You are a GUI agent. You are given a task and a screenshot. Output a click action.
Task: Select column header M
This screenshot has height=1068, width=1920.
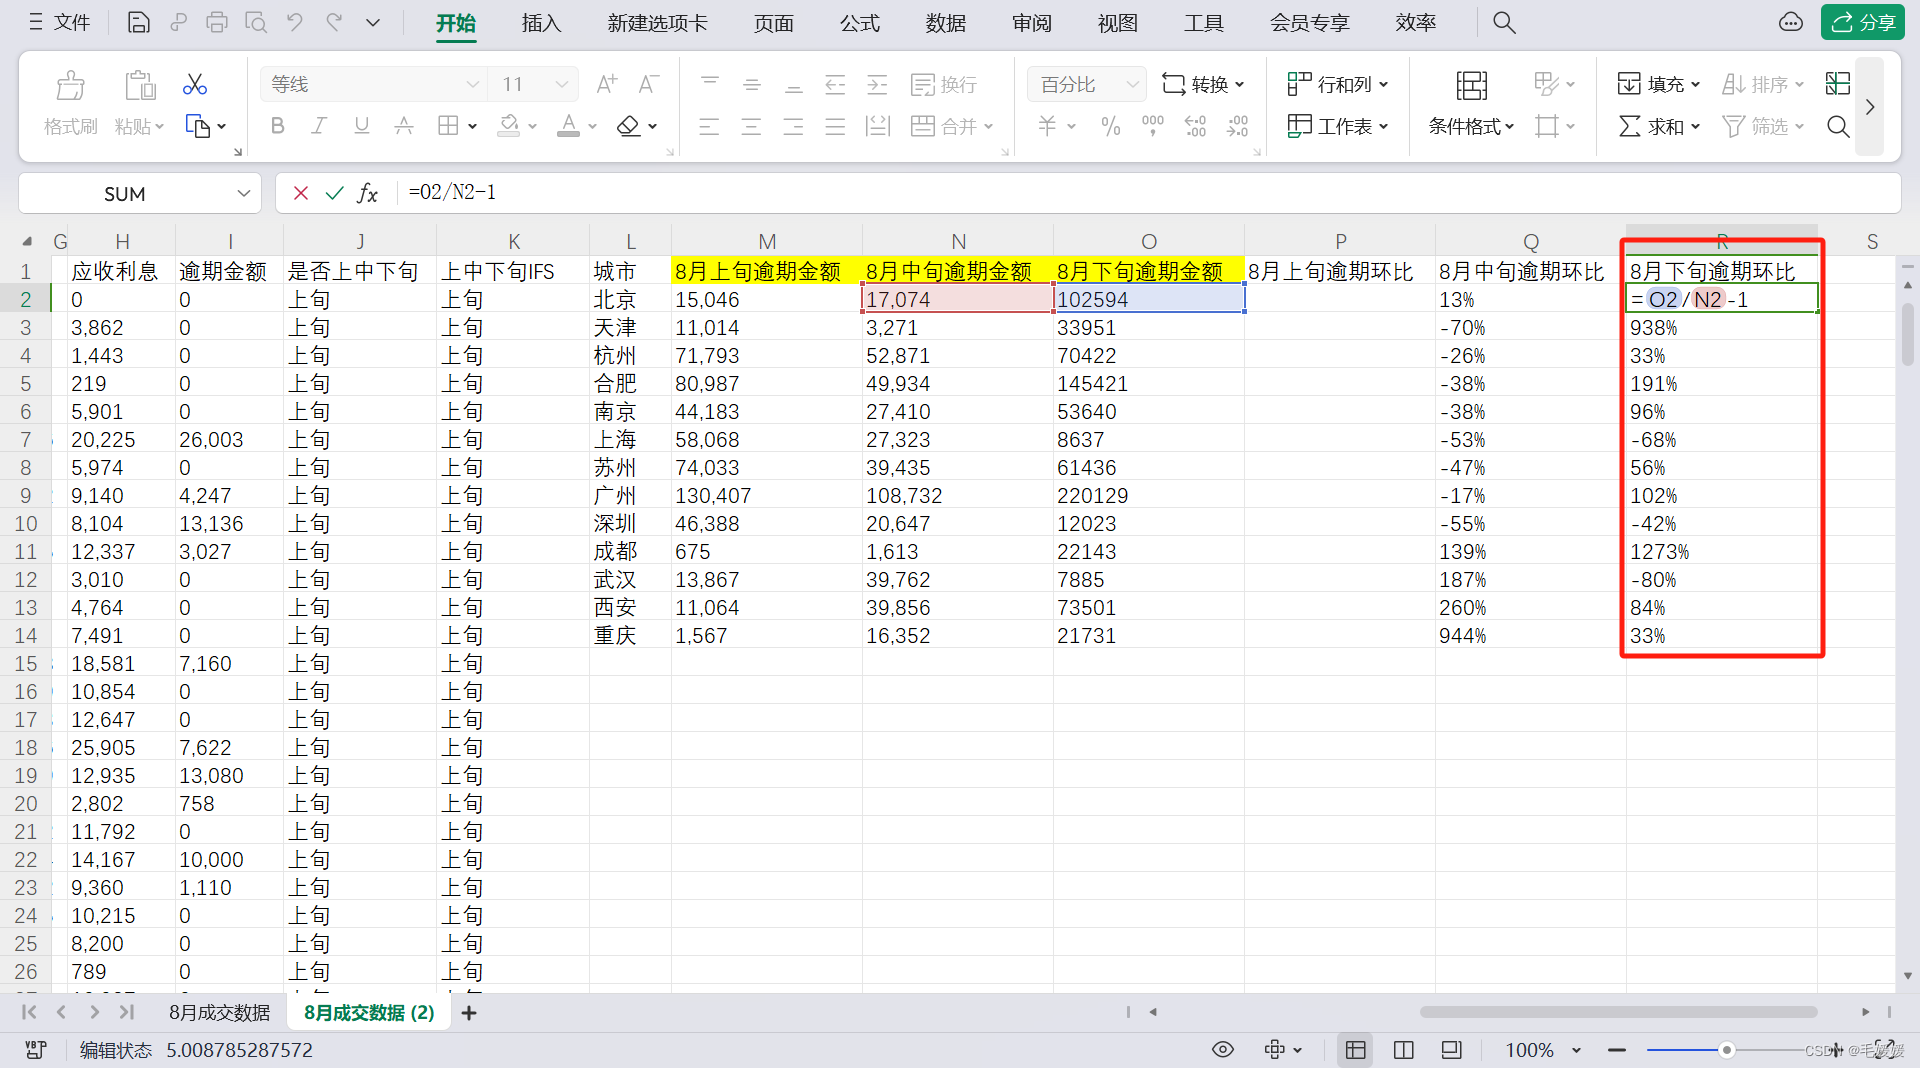point(766,241)
